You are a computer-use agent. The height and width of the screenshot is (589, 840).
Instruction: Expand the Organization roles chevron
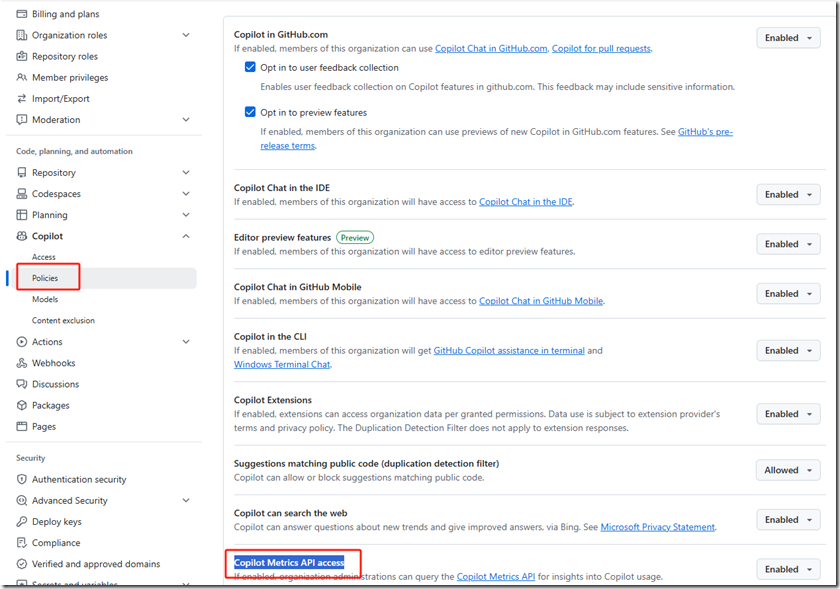[186, 35]
